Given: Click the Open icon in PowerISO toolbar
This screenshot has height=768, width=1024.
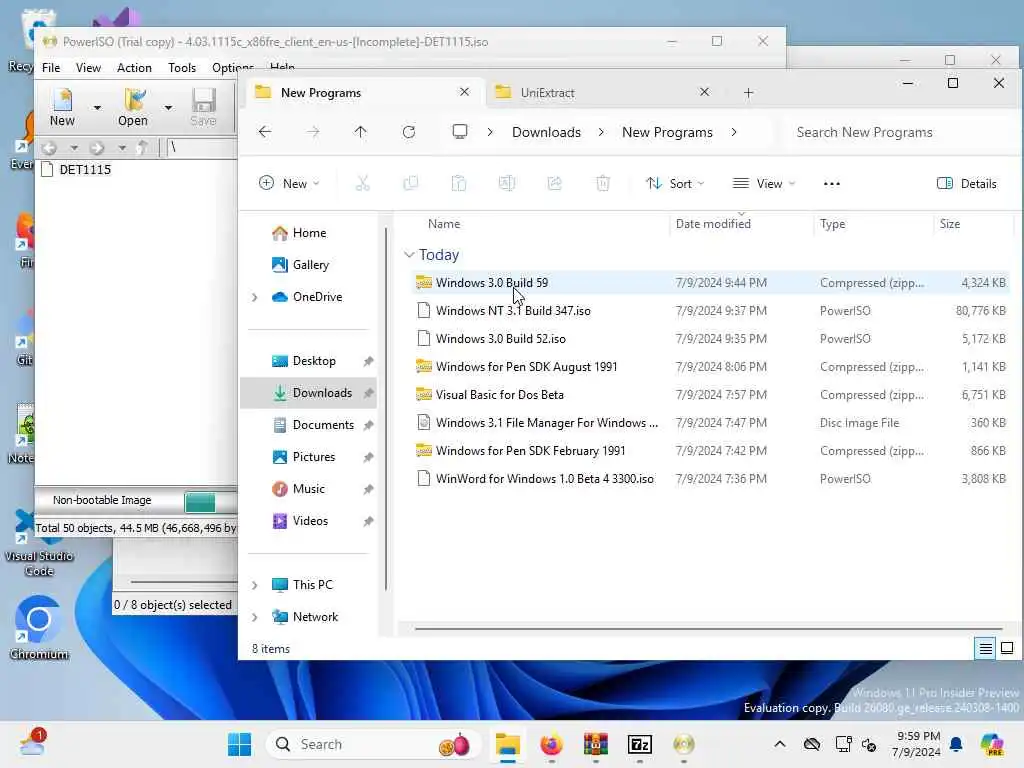Looking at the screenshot, I should point(133,107).
